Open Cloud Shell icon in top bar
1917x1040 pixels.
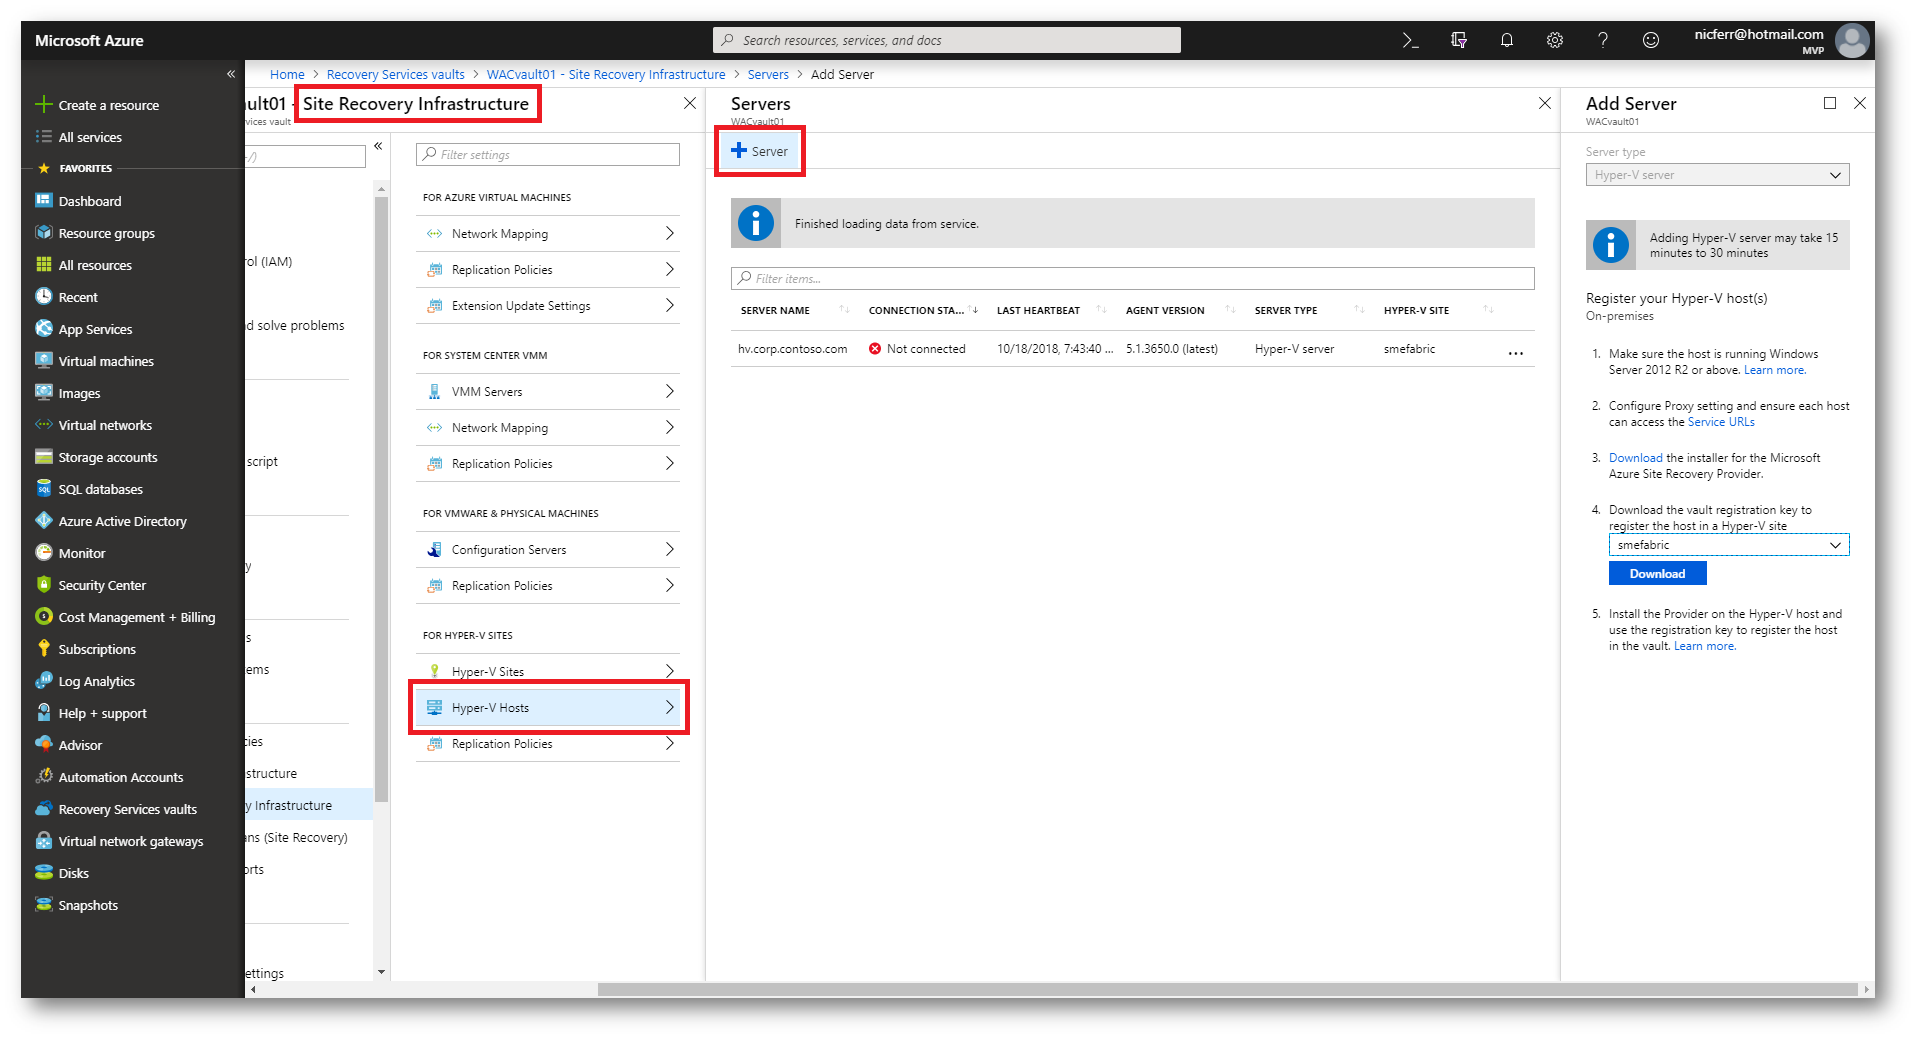[x=1410, y=40]
